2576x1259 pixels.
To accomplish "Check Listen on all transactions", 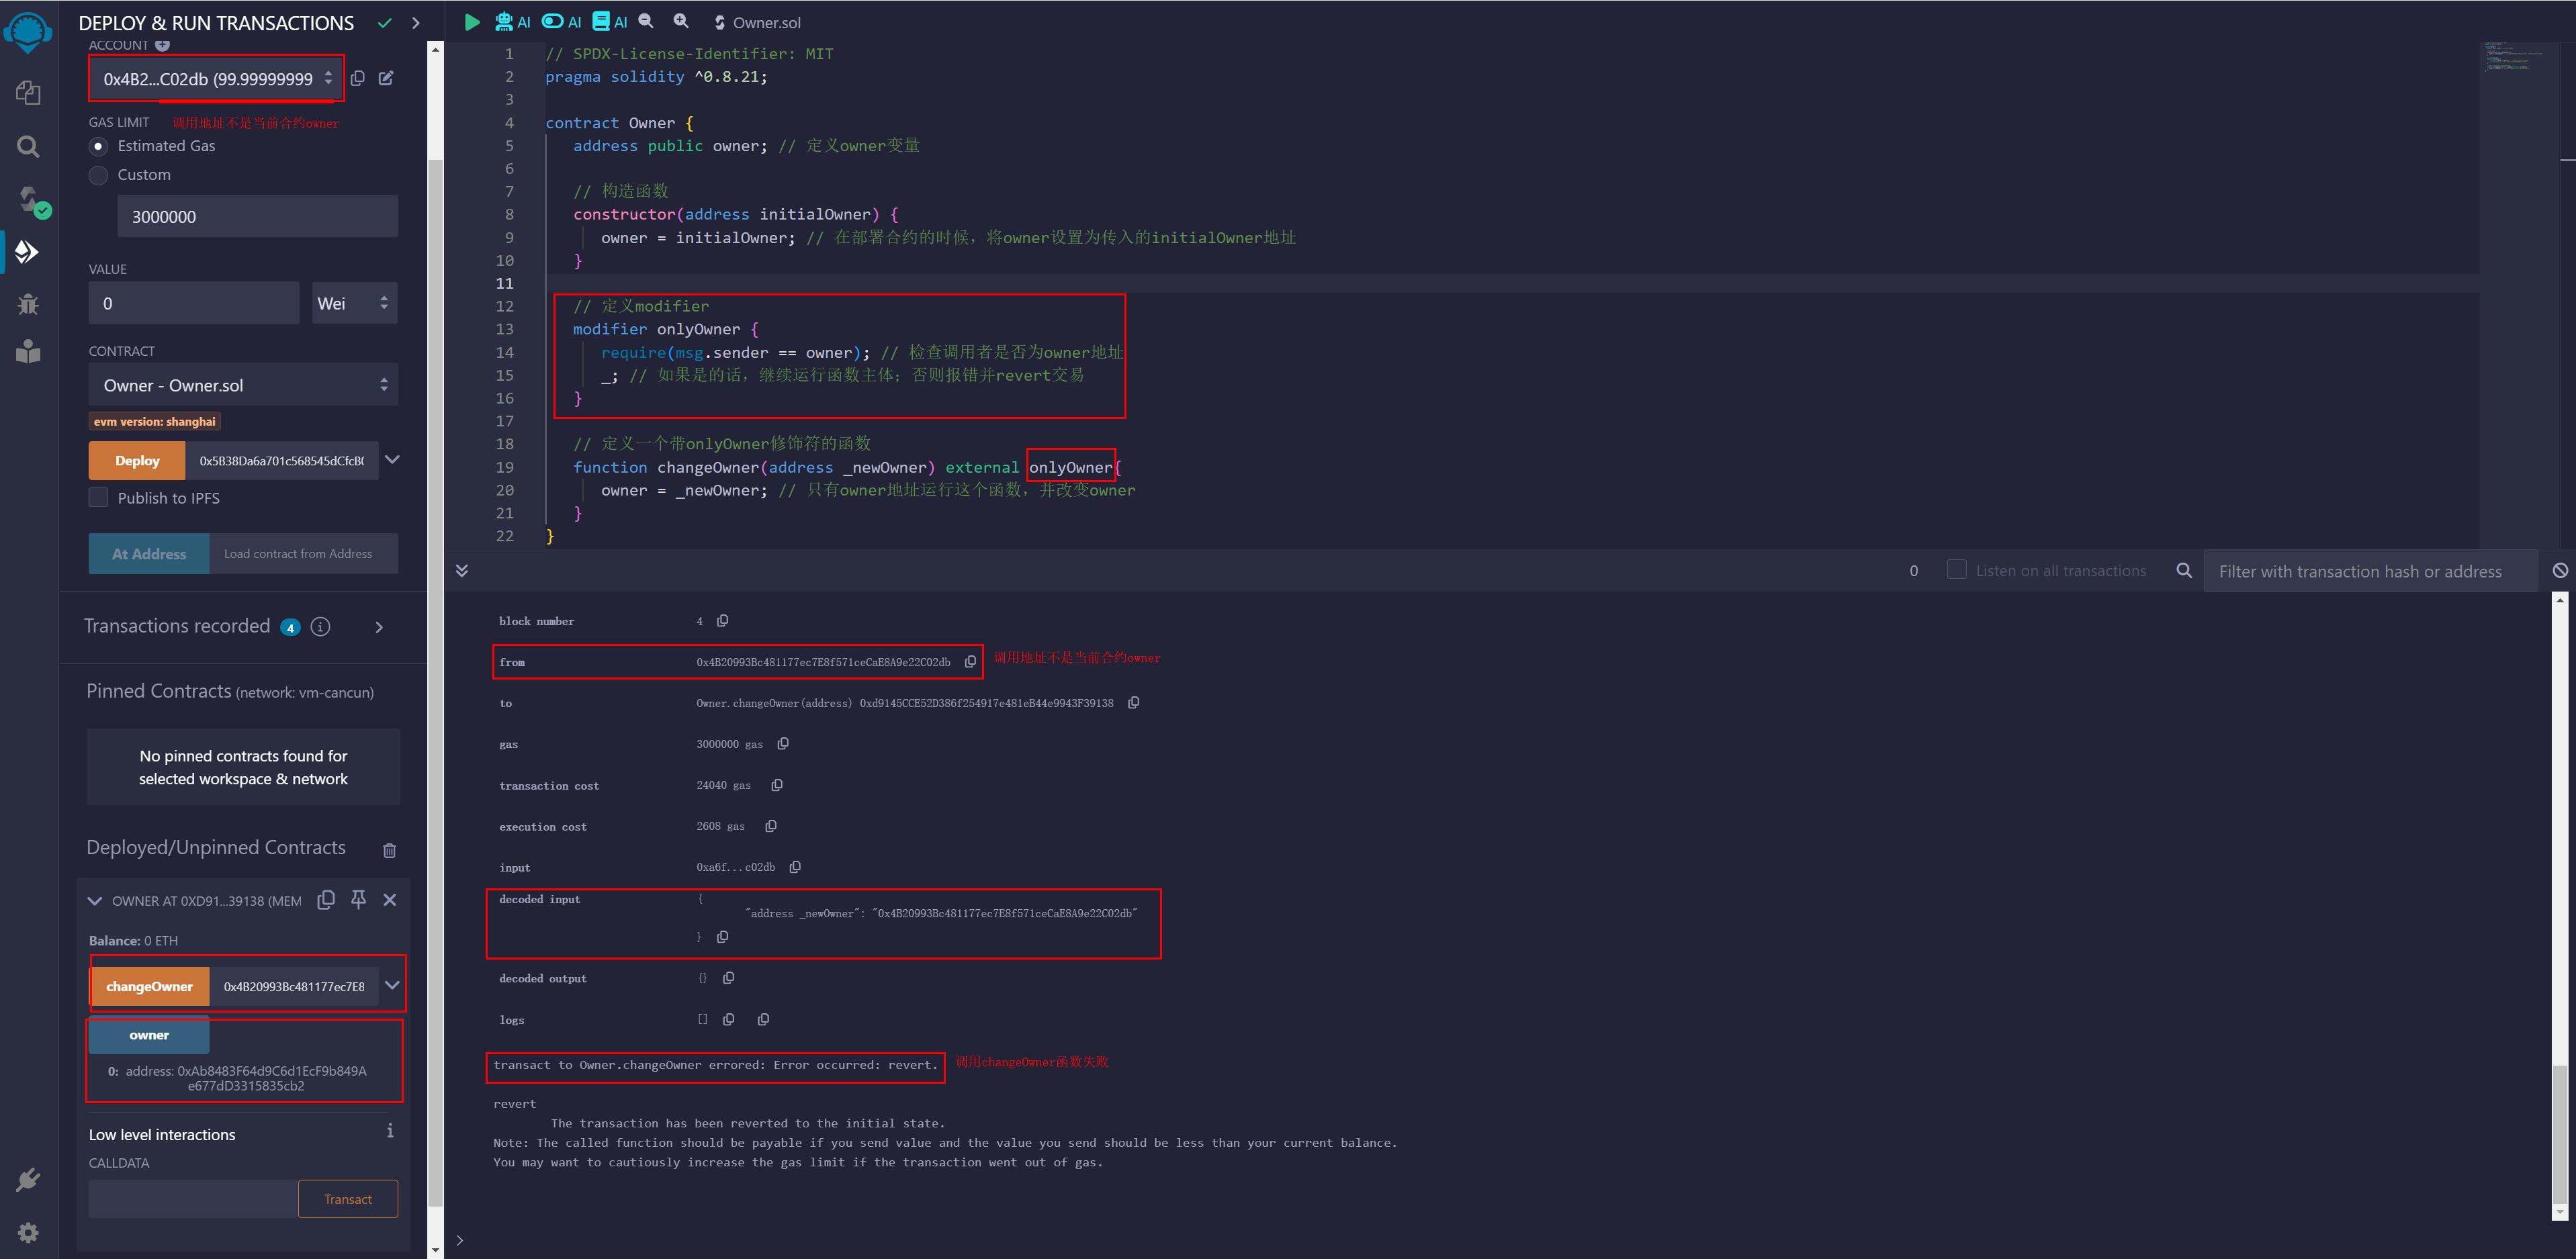I will click(1956, 570).
